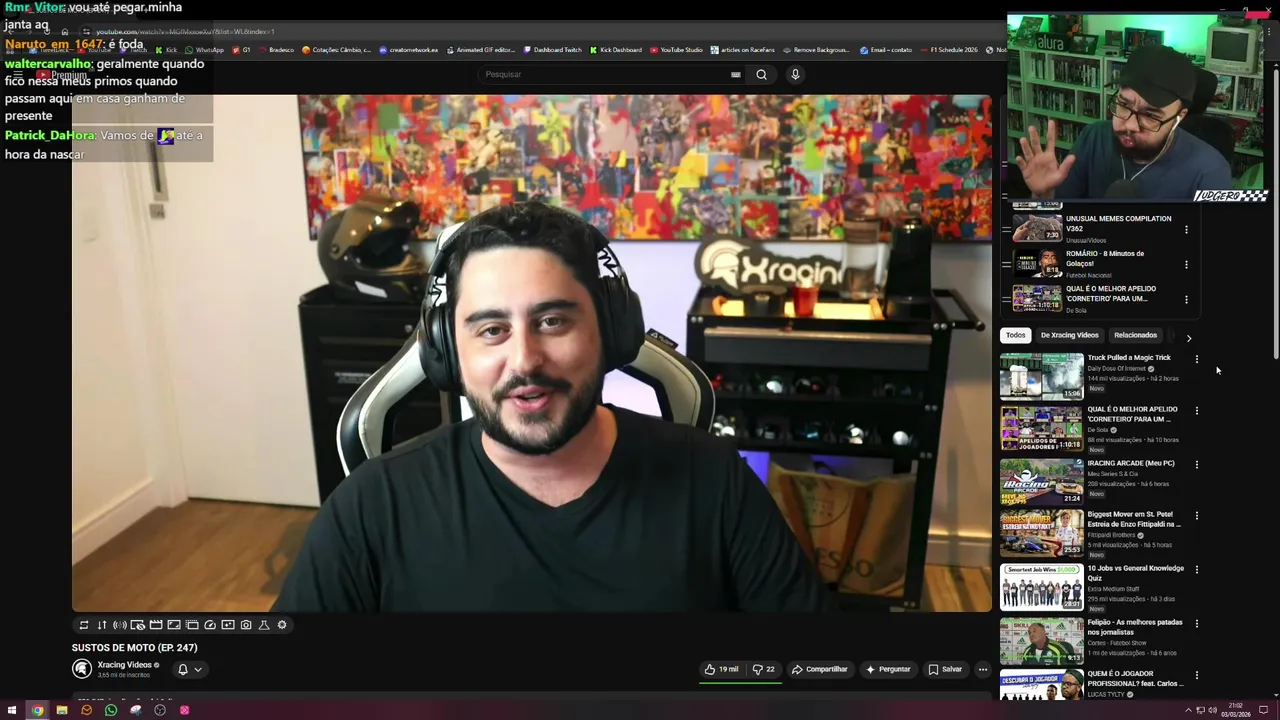The image size is (1280, 720).
Task: Click the microphone voice search icon
Action: [x=795, y=74]
